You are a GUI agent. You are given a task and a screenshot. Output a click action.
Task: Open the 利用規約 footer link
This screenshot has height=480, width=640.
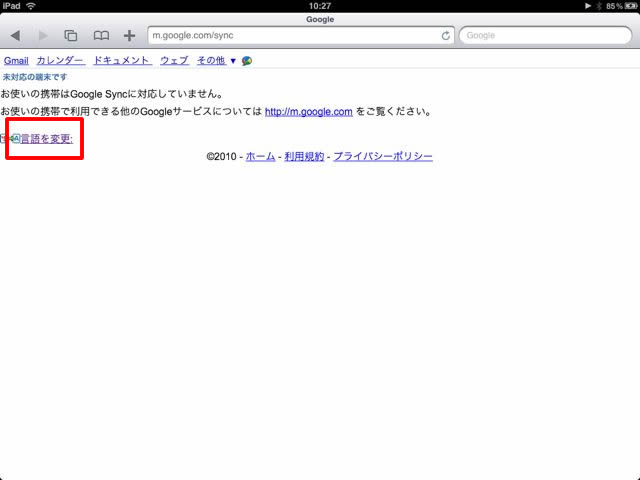click(x=304, y=156)
